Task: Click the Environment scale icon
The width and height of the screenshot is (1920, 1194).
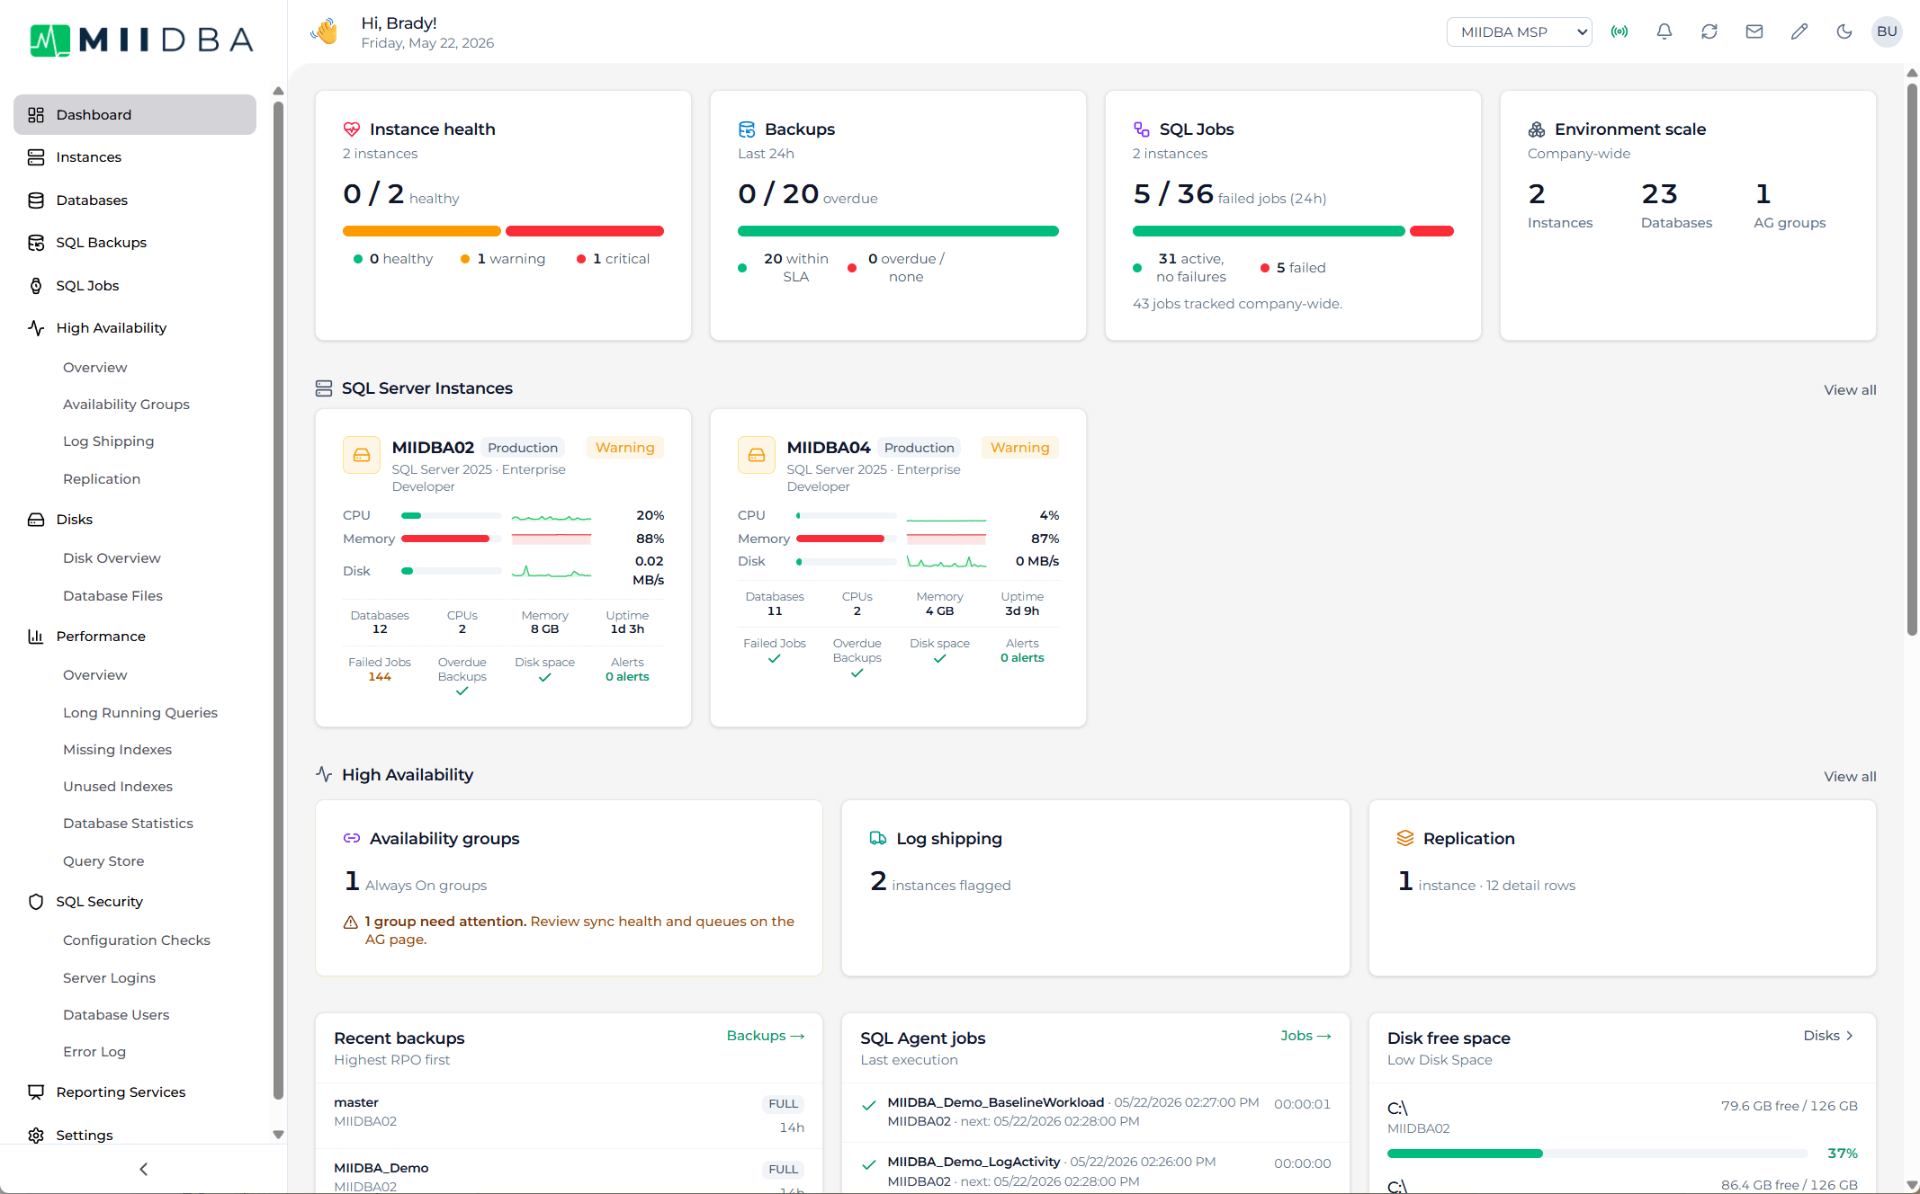Action: pyautogui.click(x=1536, y=129)
